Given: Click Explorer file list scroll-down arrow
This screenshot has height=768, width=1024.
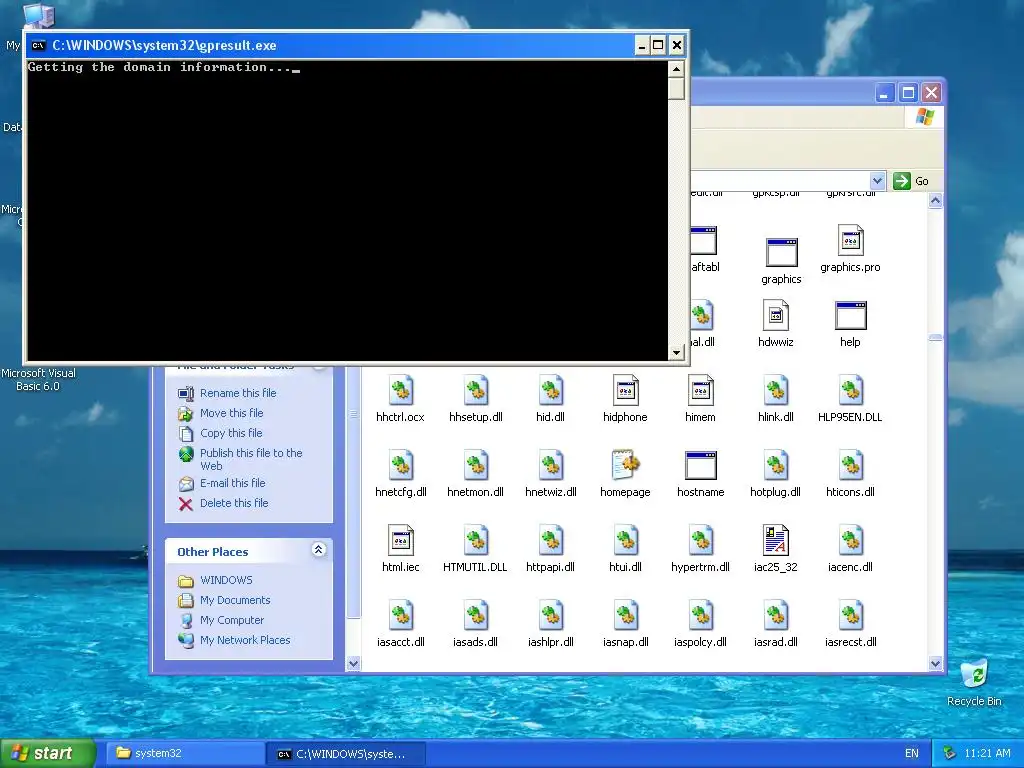Looking at the screenshot, I should coord(935,664).
